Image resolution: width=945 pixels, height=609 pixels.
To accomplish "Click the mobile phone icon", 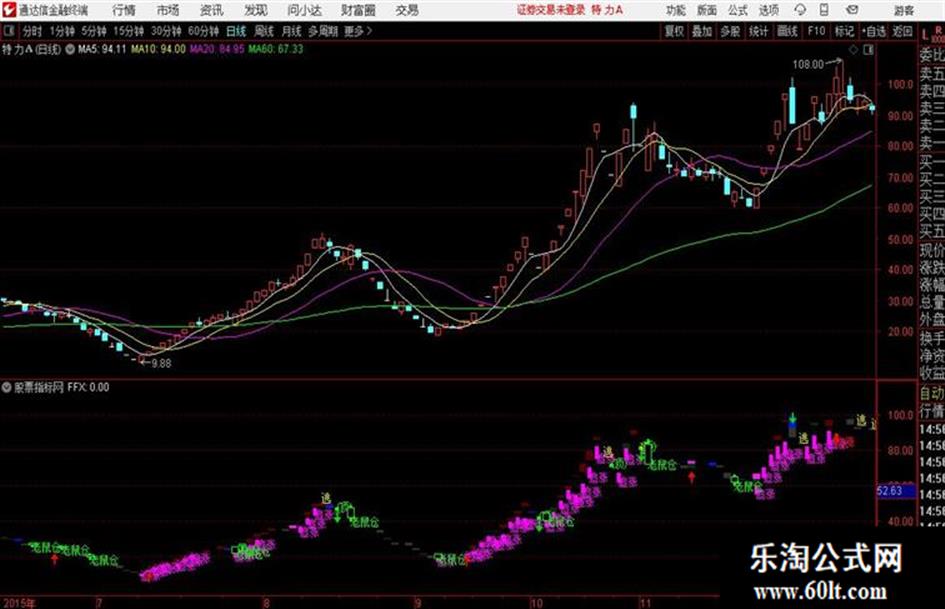I will (x=824, y=10).
